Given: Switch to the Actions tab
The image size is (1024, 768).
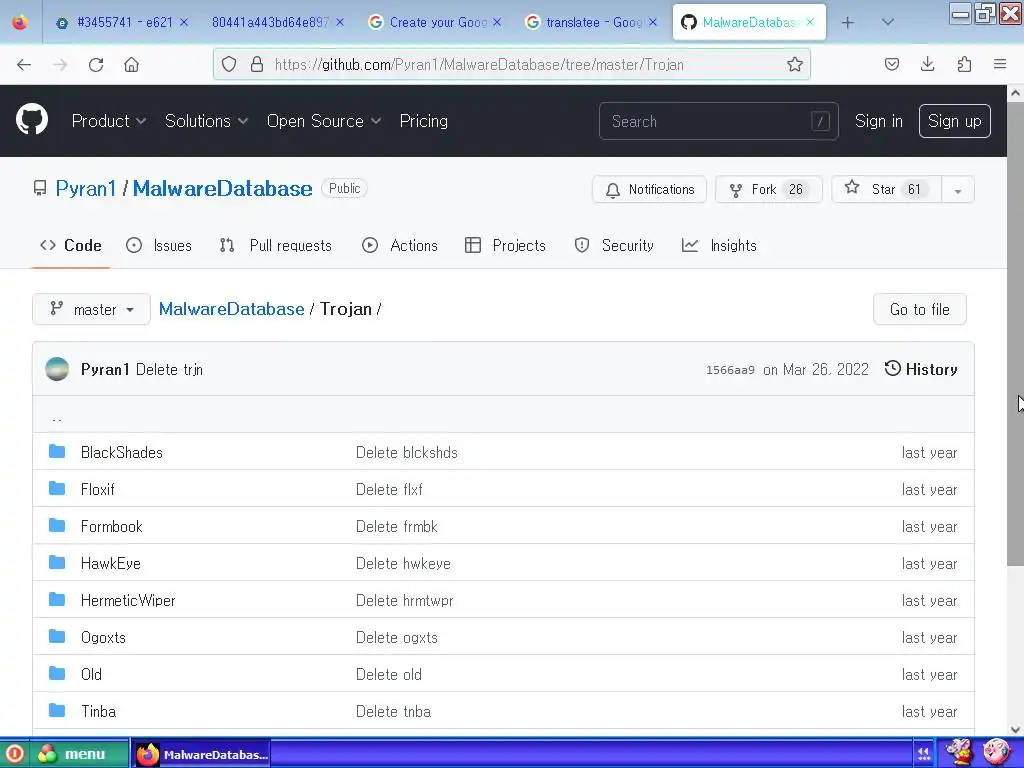Looking at the screenshot, I should (x=400, y=246).
